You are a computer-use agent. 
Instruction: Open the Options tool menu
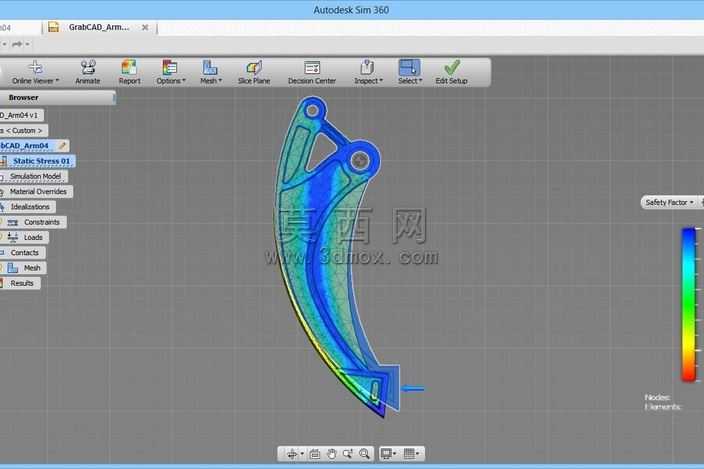[x=170, y=72]
